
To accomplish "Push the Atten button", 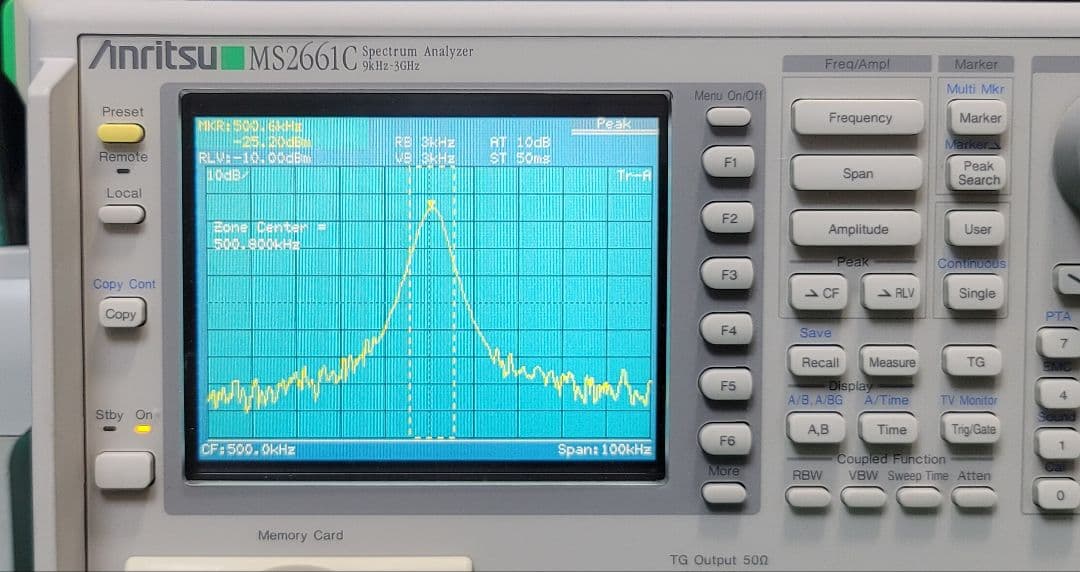I will coord(974,498).
